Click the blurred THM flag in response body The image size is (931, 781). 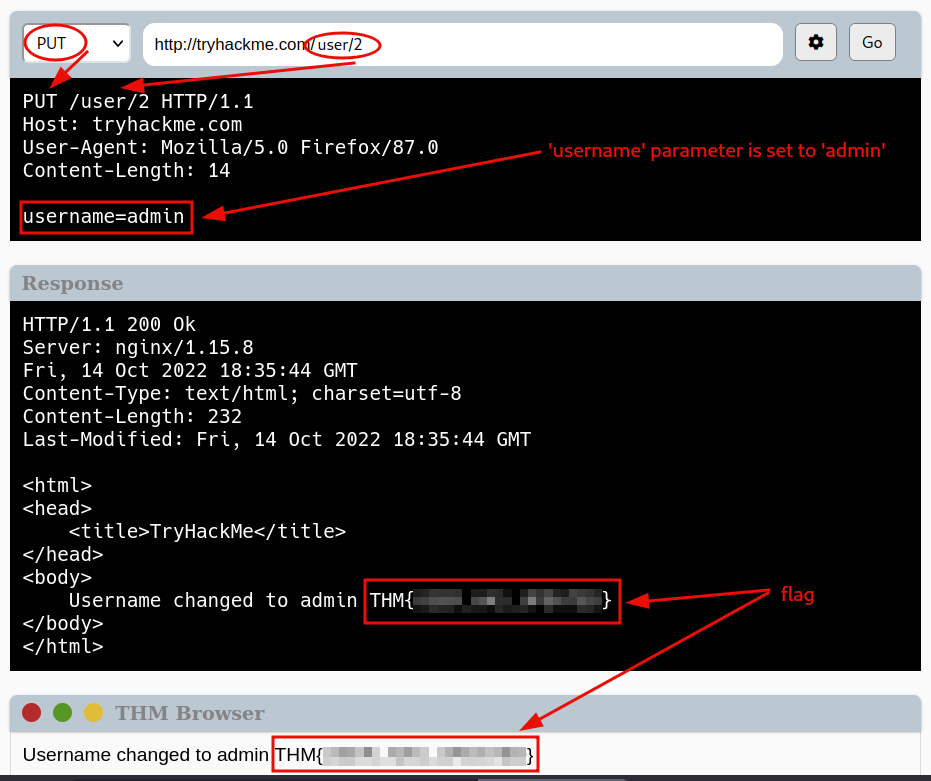491,600
